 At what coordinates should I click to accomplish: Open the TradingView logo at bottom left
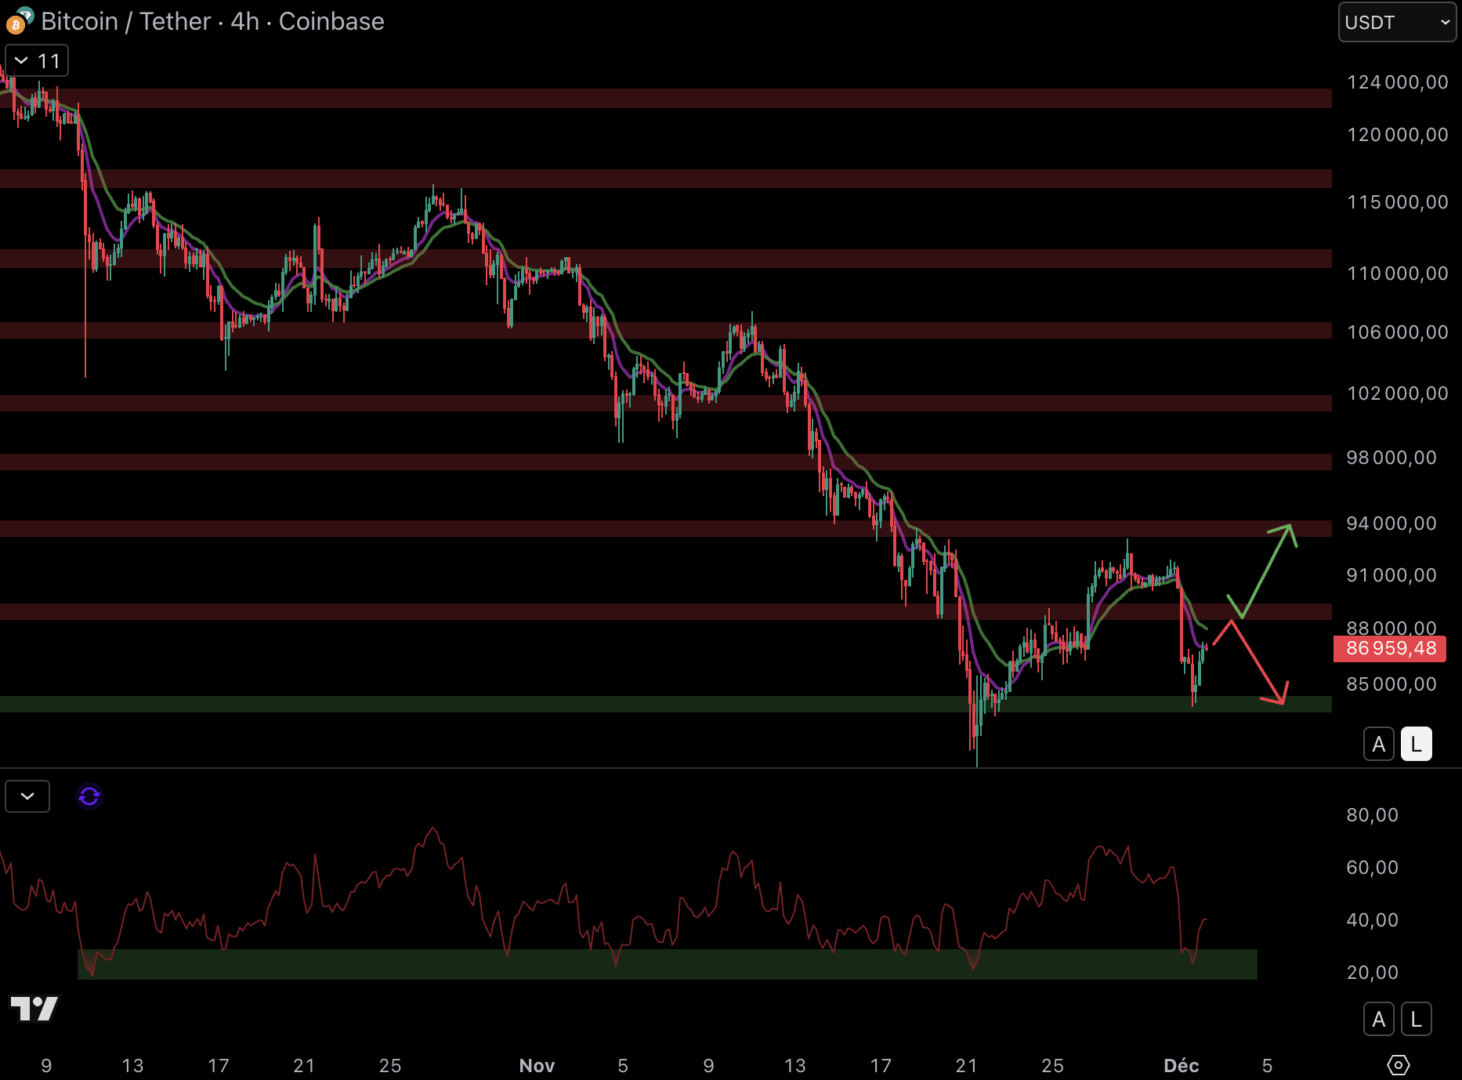point(34,1008)
